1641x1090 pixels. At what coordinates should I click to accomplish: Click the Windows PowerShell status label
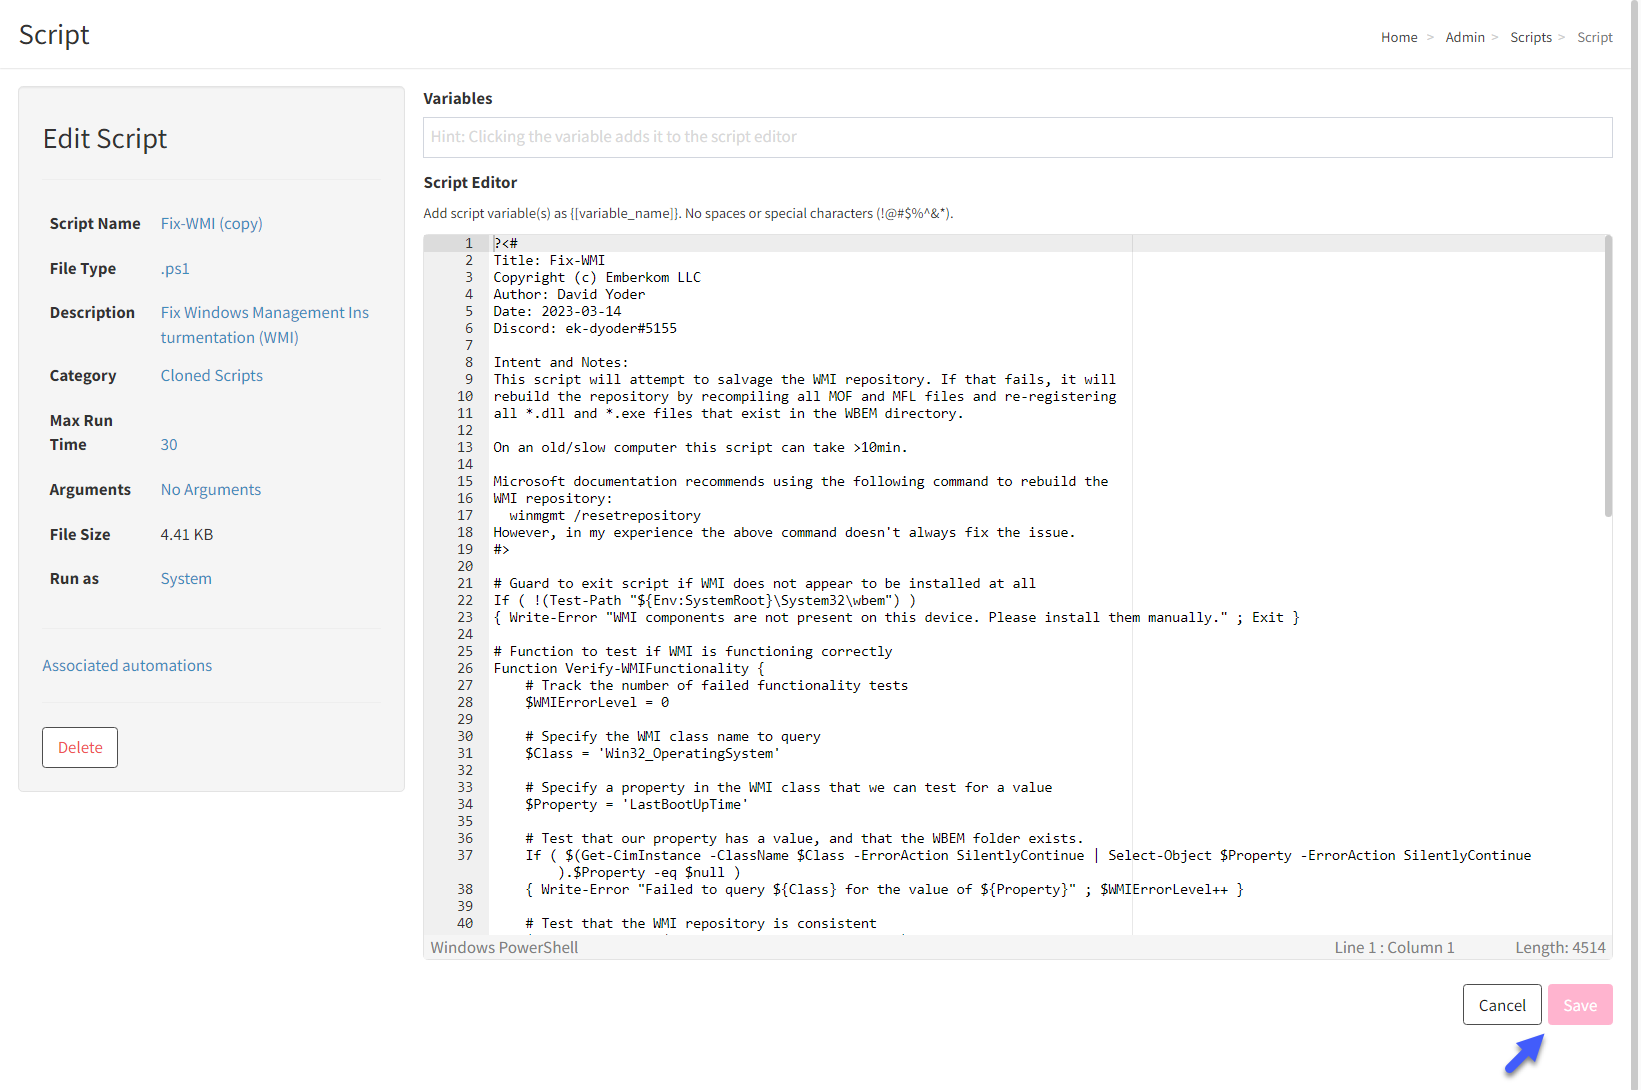tap(504, 947)
